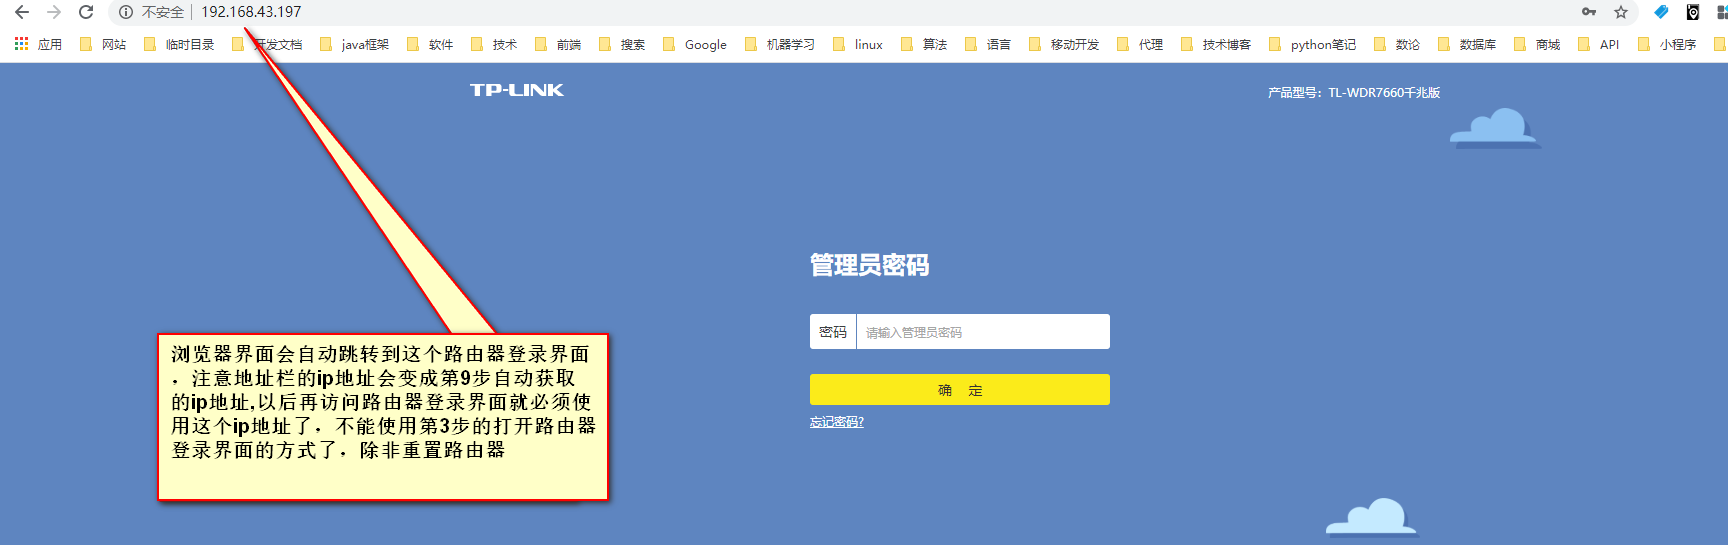1728x545 pixels.
Task: Open the python笔记 bookmark folder
Action: 1313,44
